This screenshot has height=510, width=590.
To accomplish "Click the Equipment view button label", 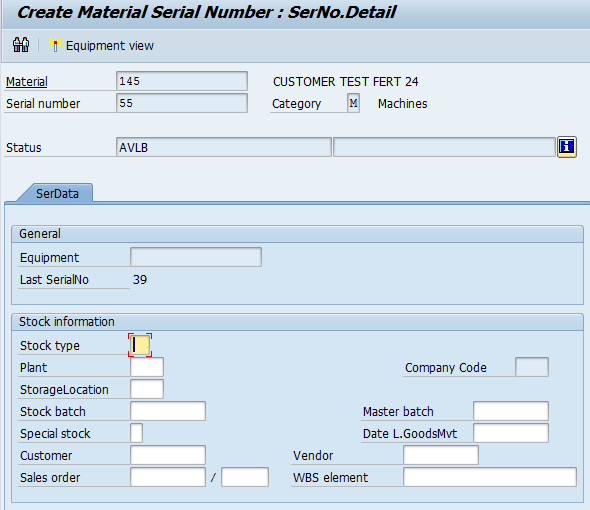I will point(109,46).
